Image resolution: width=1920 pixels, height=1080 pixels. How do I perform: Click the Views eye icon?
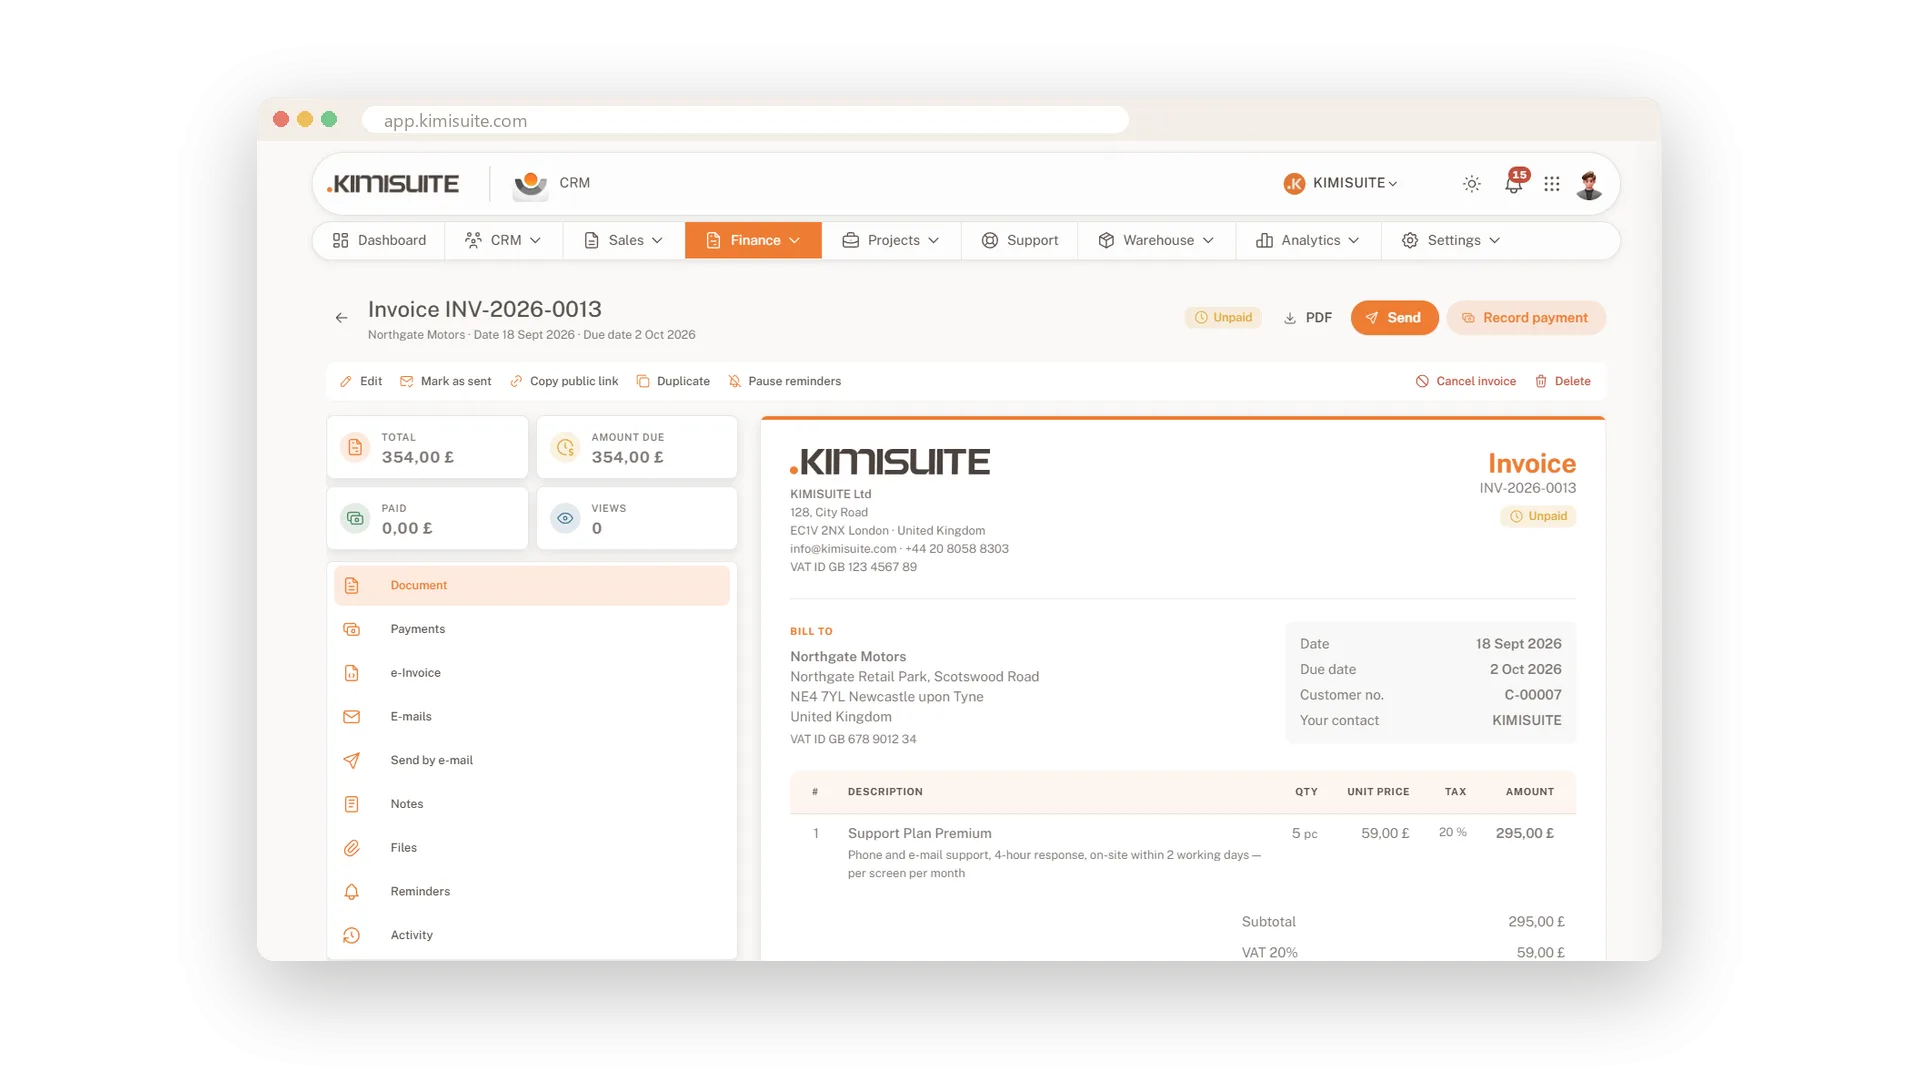pos(565,519)
